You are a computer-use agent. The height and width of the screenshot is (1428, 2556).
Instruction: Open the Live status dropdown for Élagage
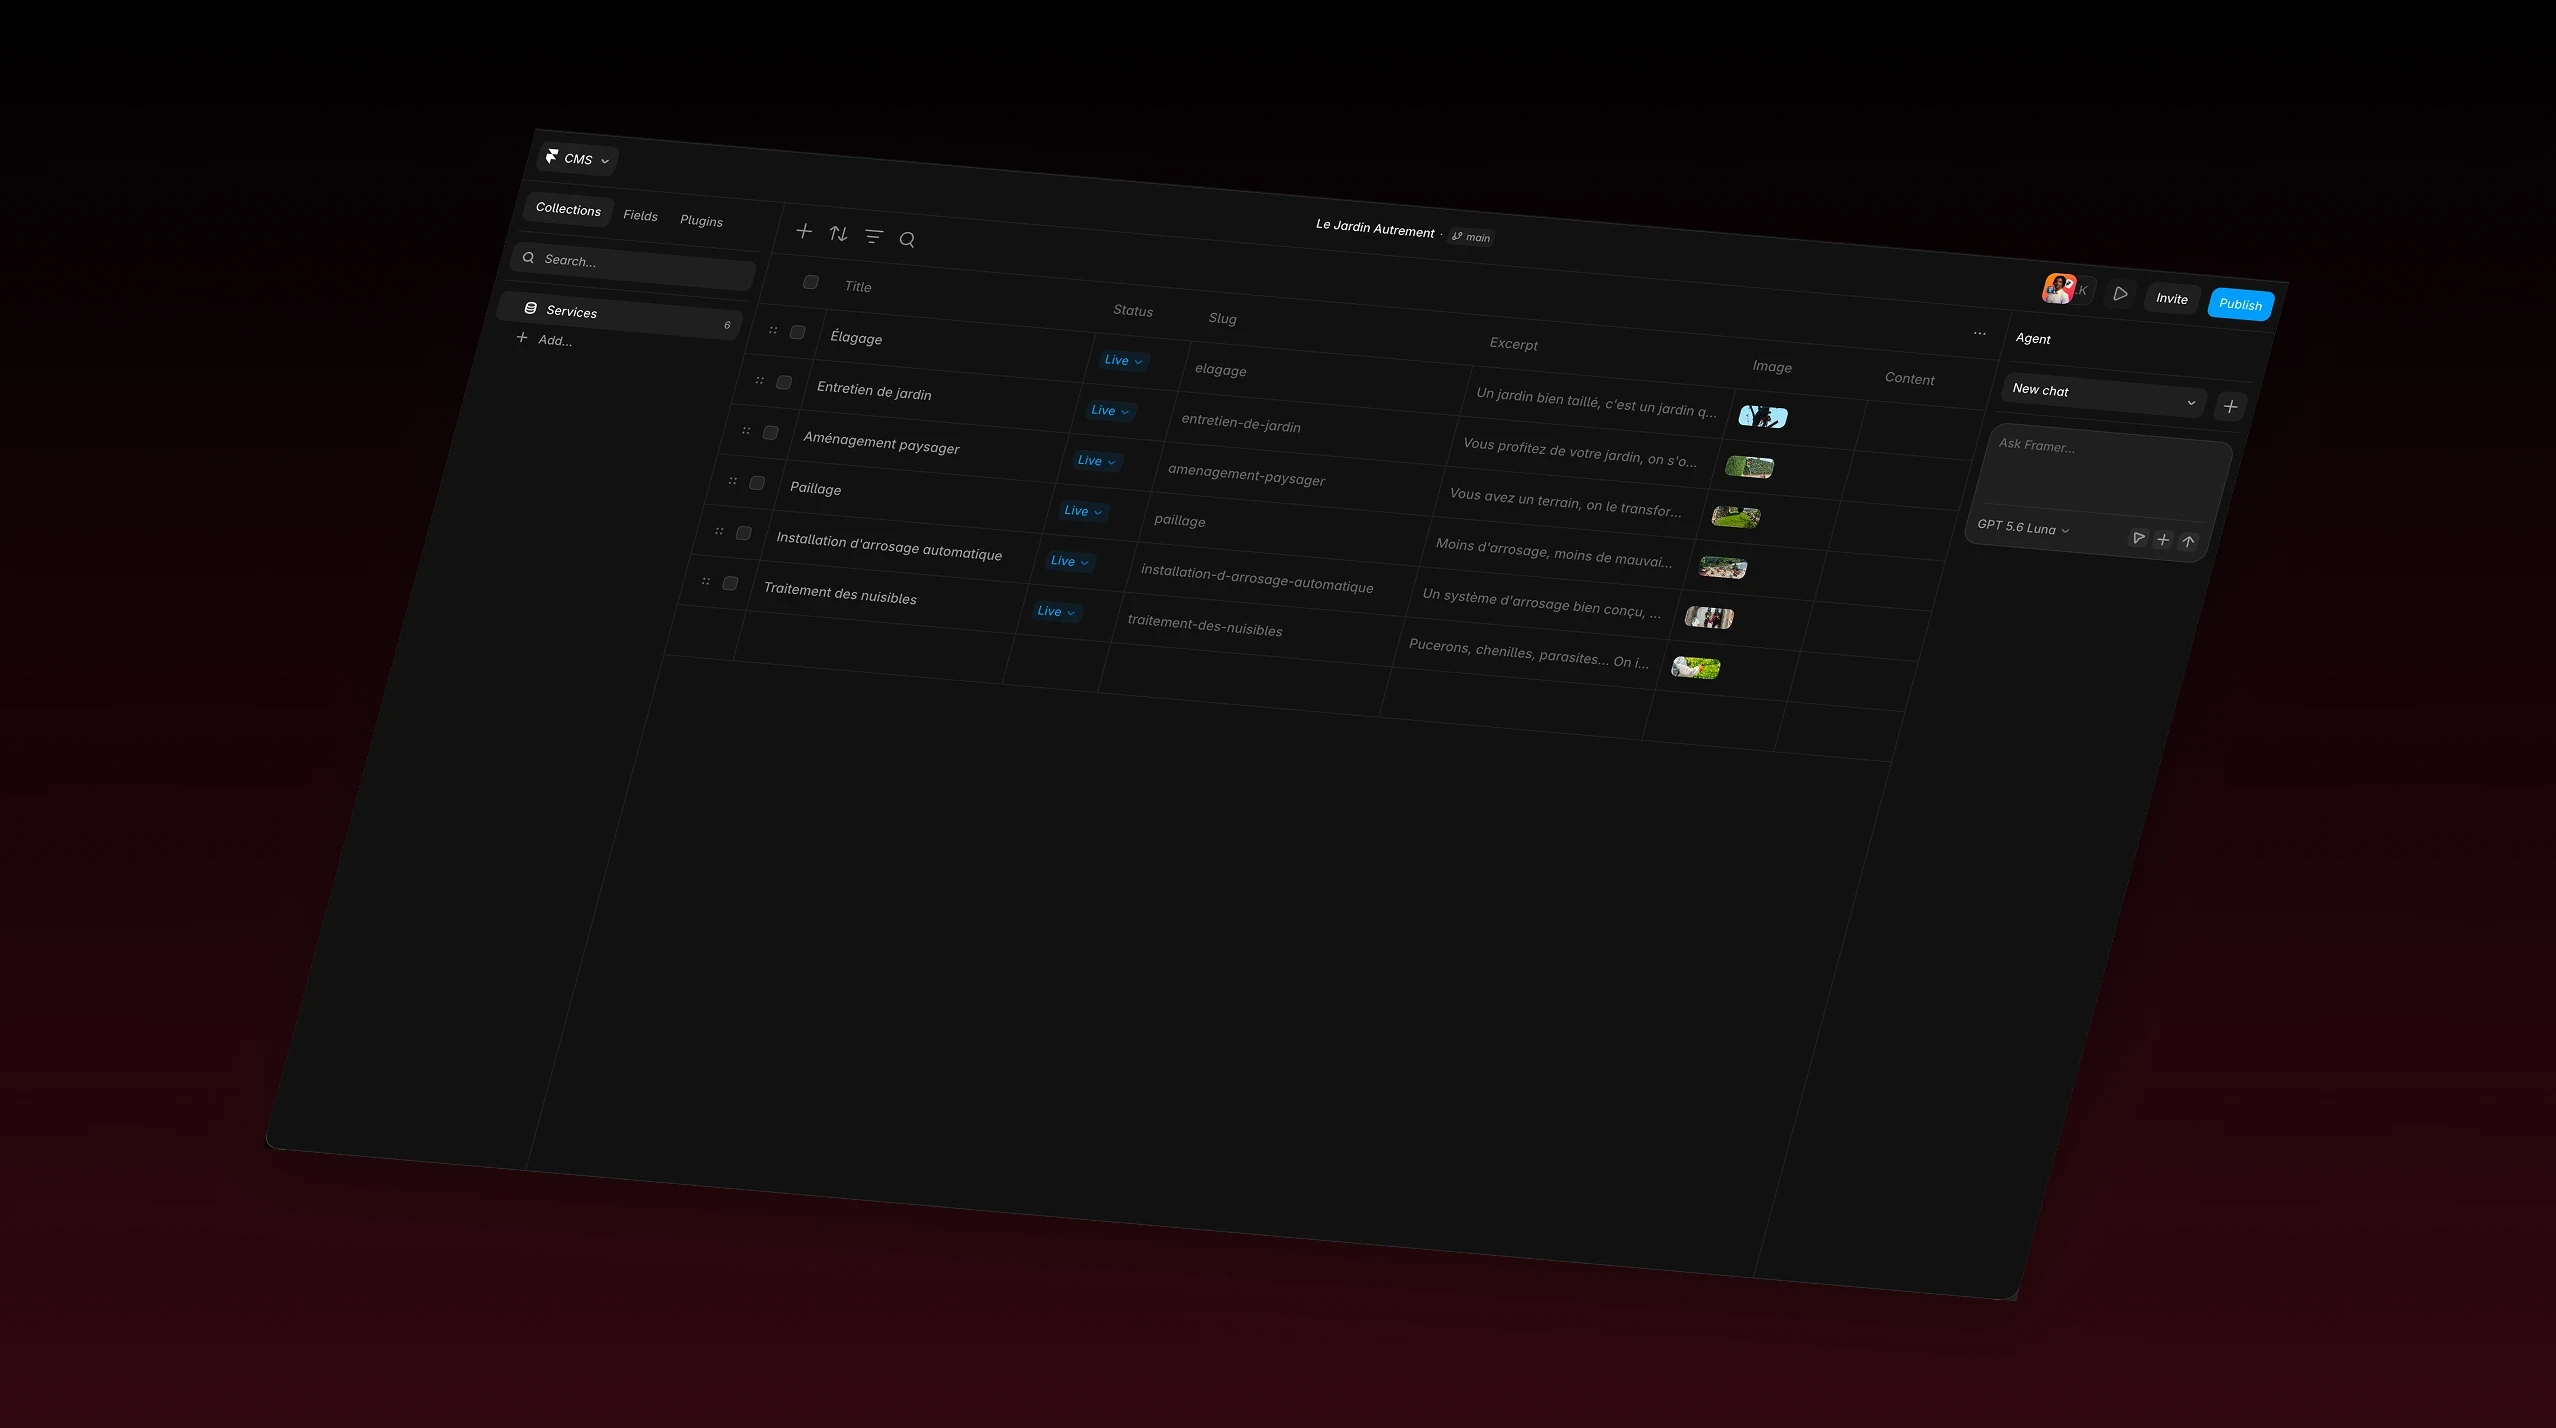tap(1123, 361)
